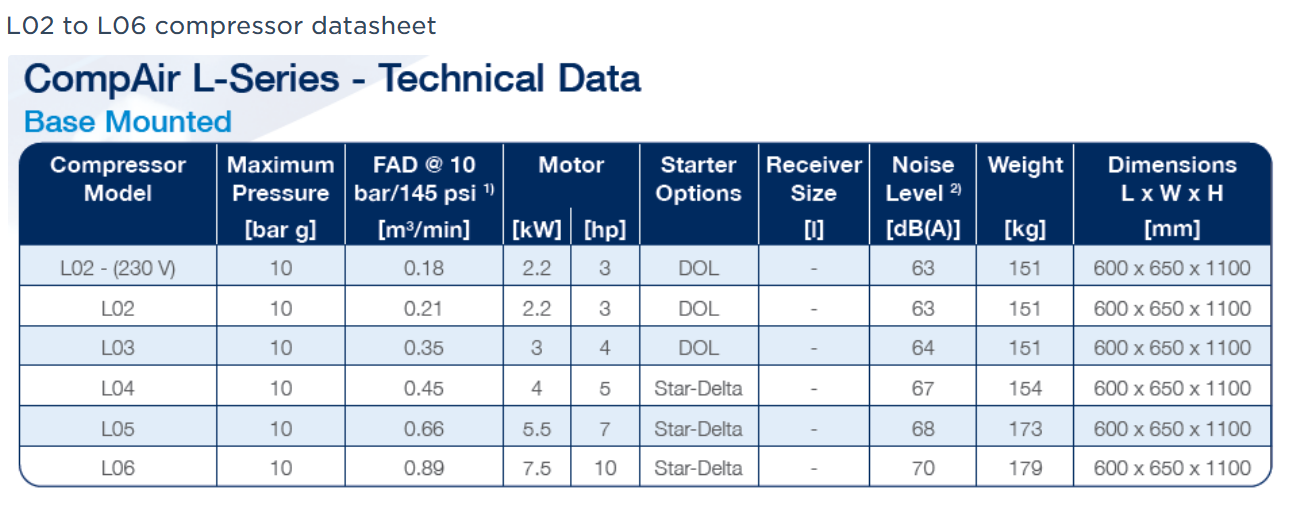Click the 'Base Mounted' subtitle
Image resolution: width=1293 pixels, height=510 pixels.
[127, 122]
